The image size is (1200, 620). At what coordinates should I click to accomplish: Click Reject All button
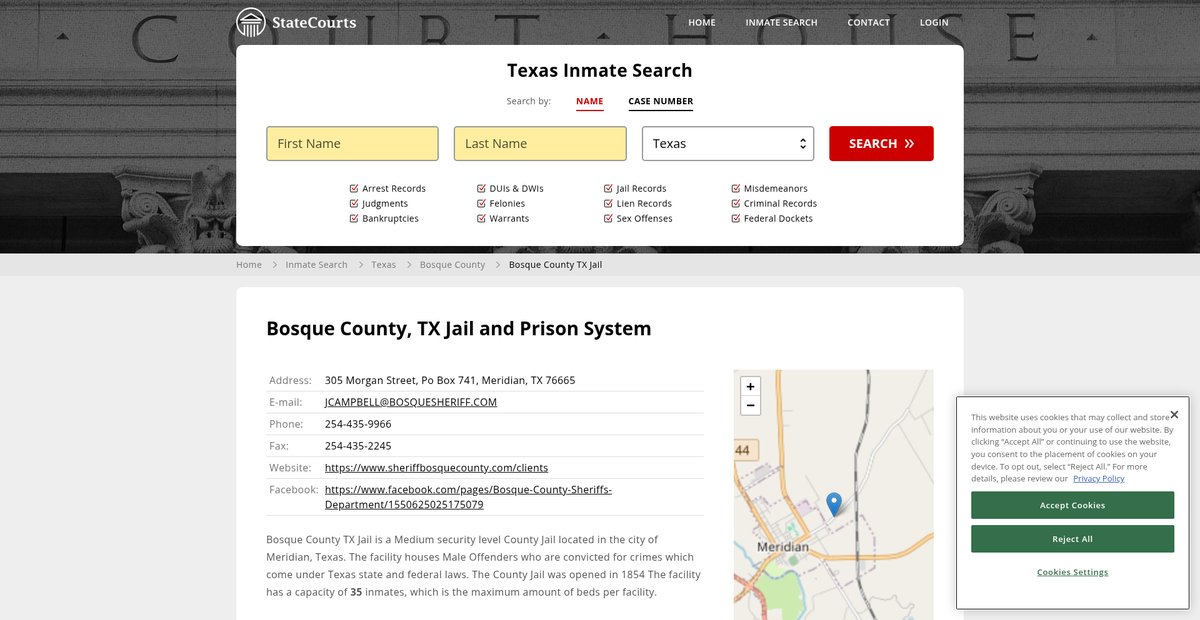tap(1072, 539)
